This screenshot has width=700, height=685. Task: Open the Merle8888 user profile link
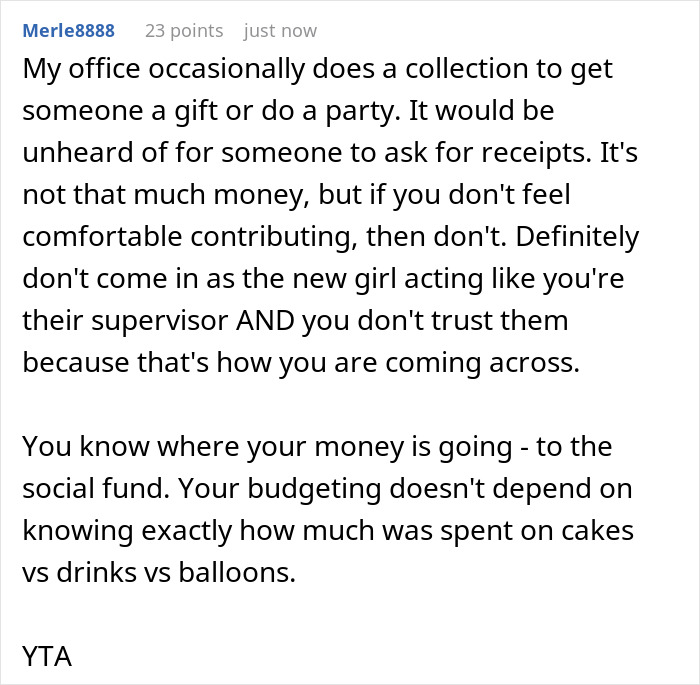69,30
